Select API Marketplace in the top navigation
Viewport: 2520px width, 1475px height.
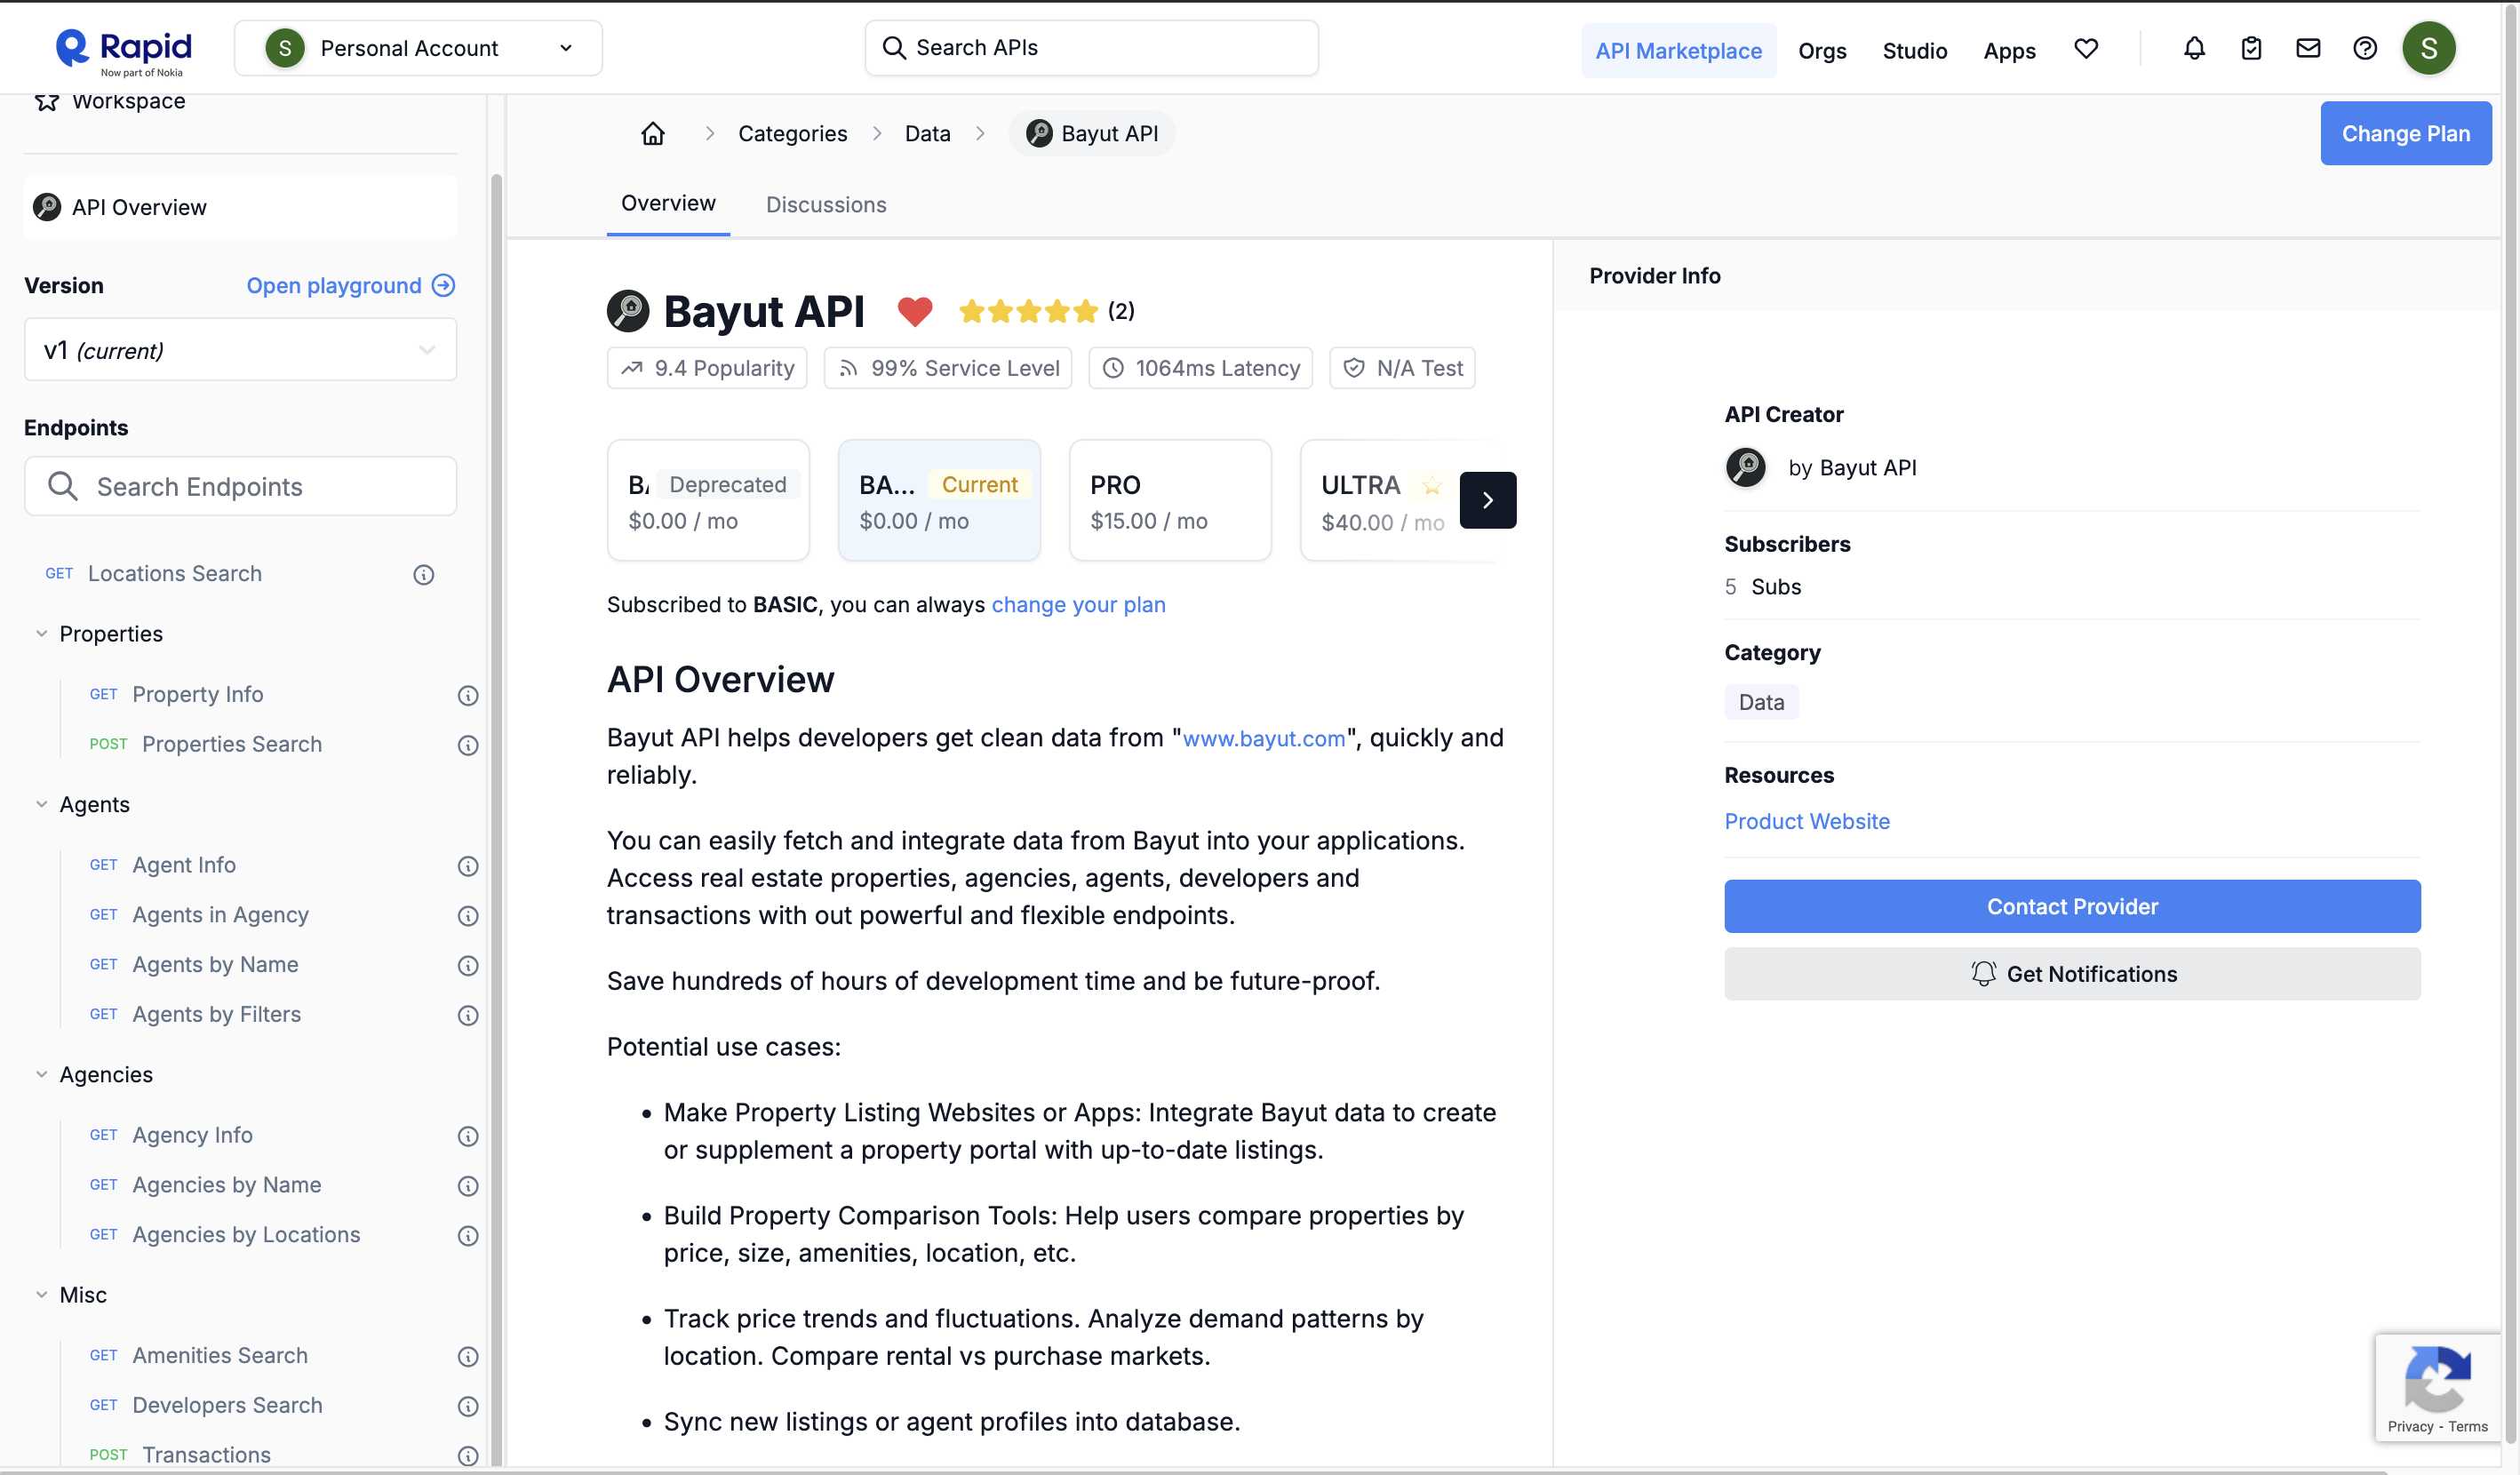[x=1679, y=50]
